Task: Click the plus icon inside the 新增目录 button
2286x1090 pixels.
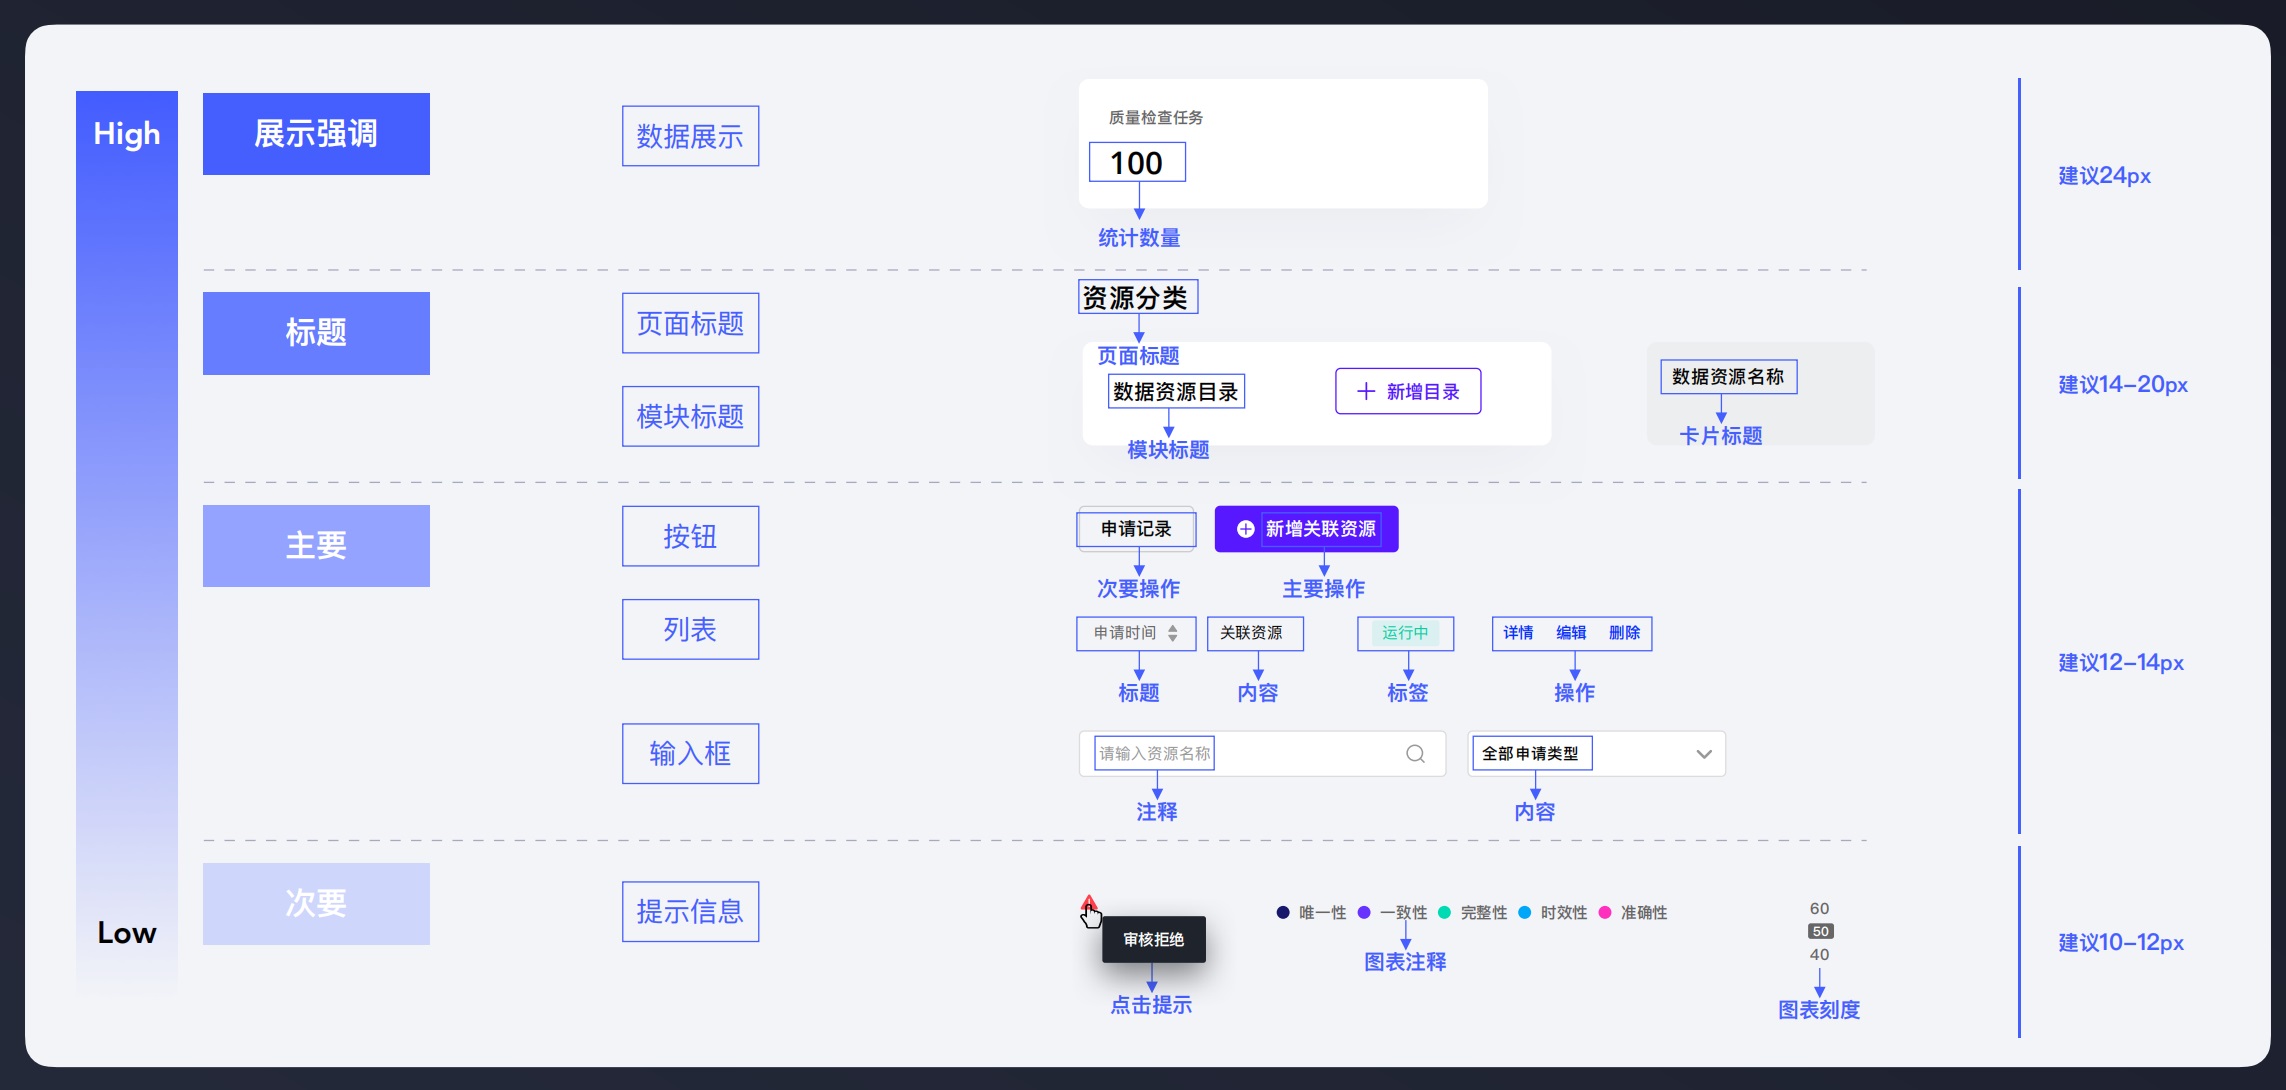Action: [1367, 391]
